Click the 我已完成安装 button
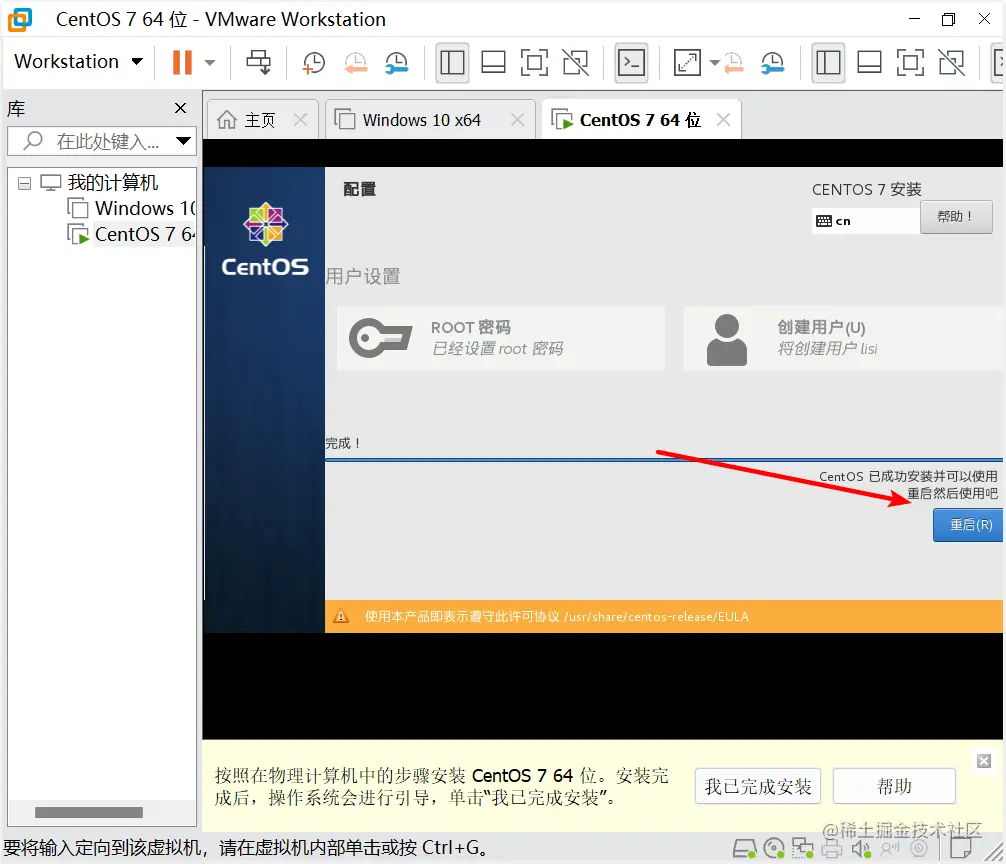Viewport: 1006px width, 864px height. pyautogui.click(x=758, y=786)
